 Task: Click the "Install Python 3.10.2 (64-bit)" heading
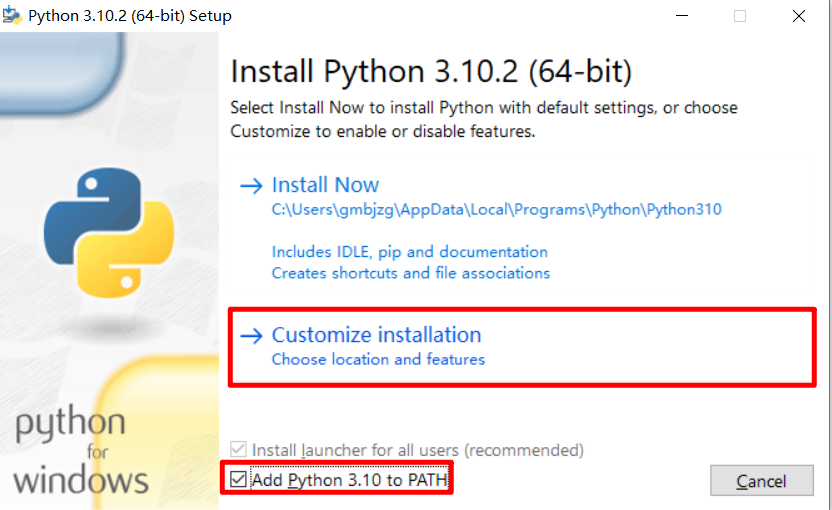pyautogui.click(x=431, y=72)
